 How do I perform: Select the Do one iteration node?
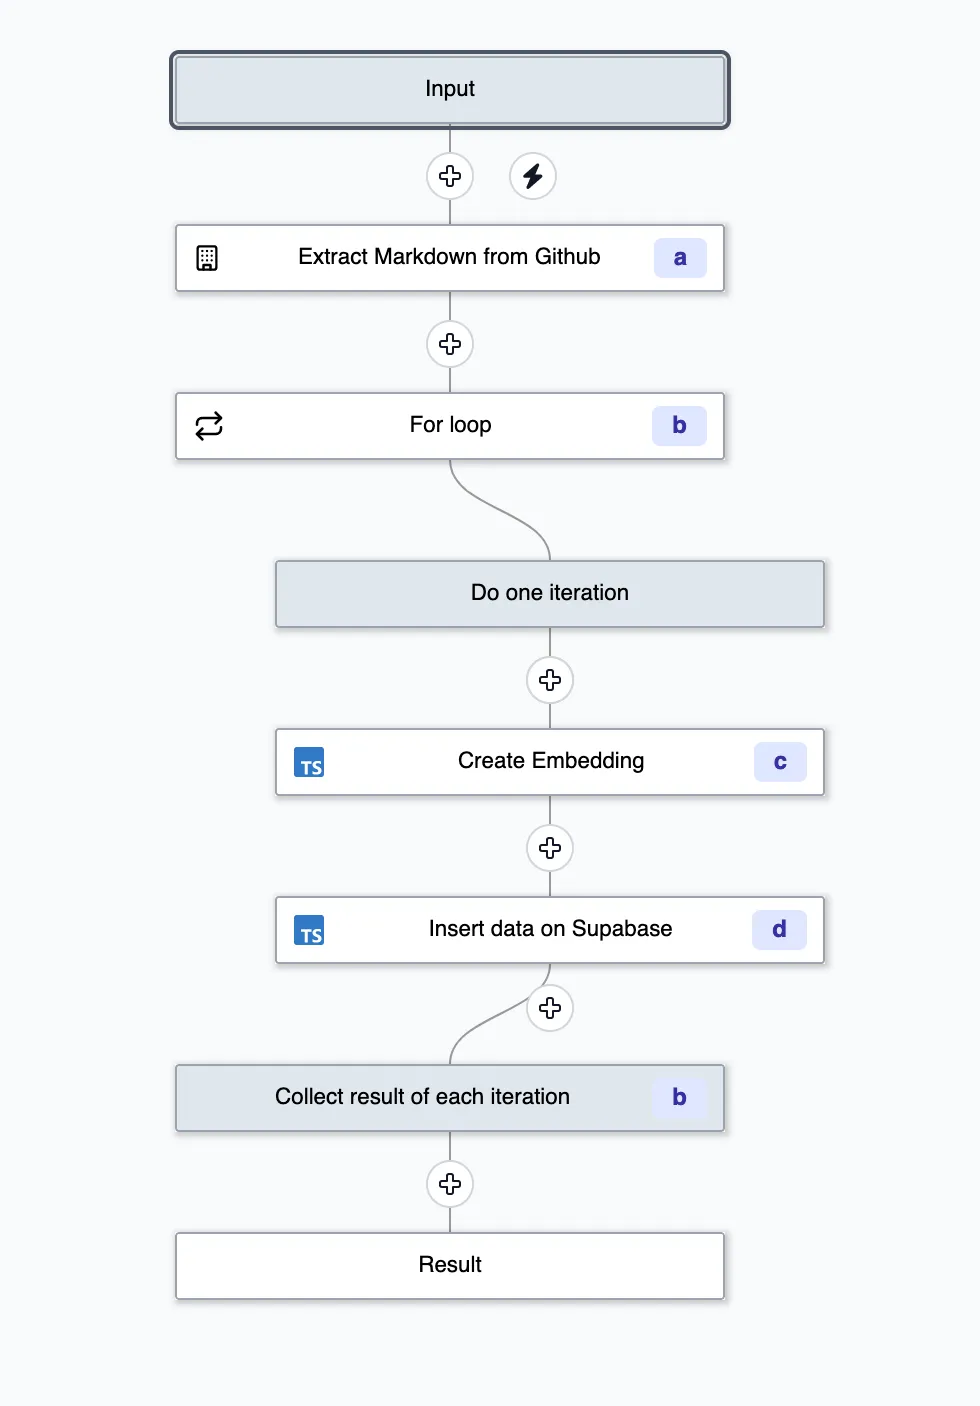(x=549, y=592)
